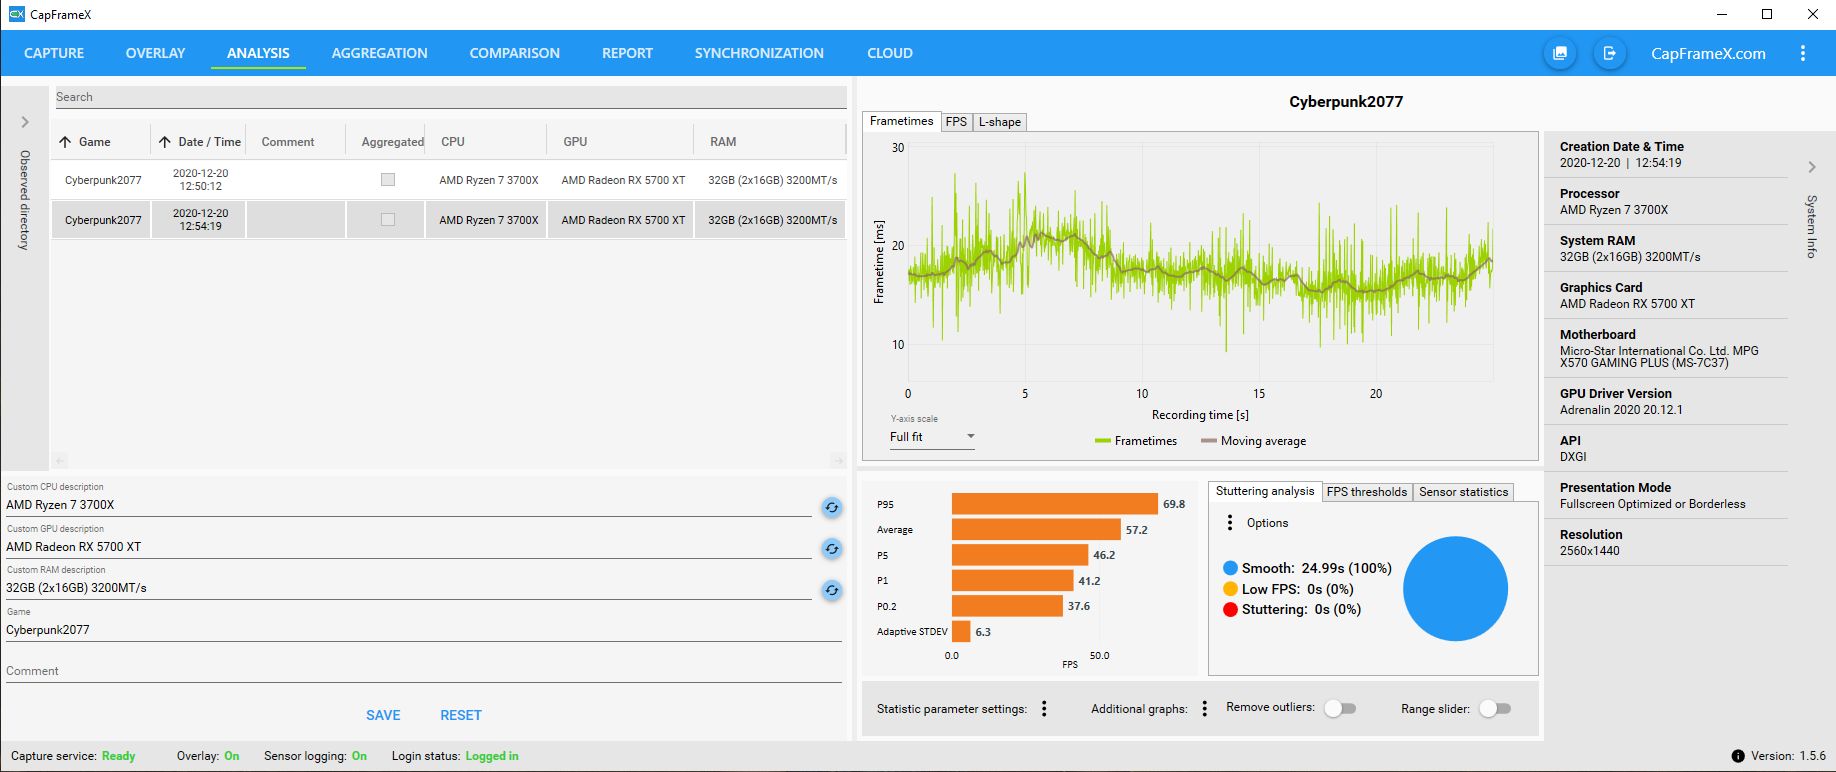Show the L-shape graph tab
This screenshot has width=1836, height=772.
[1000, 122]
